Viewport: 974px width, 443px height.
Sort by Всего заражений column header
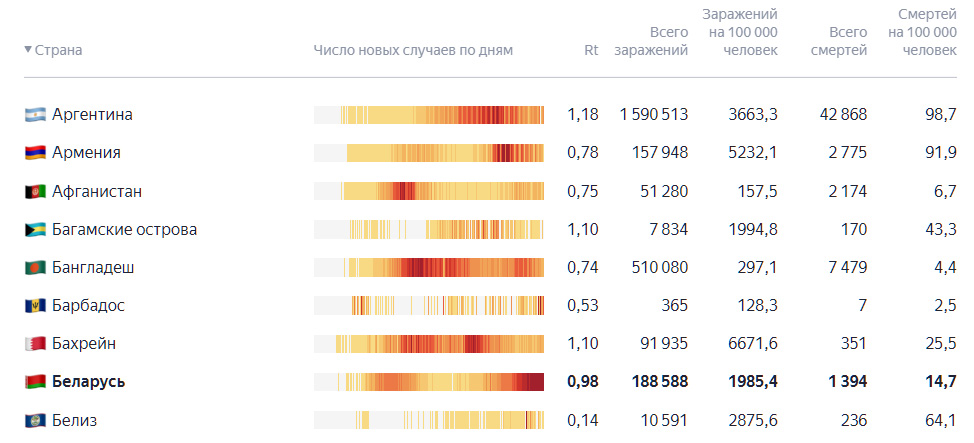[651, 41]
